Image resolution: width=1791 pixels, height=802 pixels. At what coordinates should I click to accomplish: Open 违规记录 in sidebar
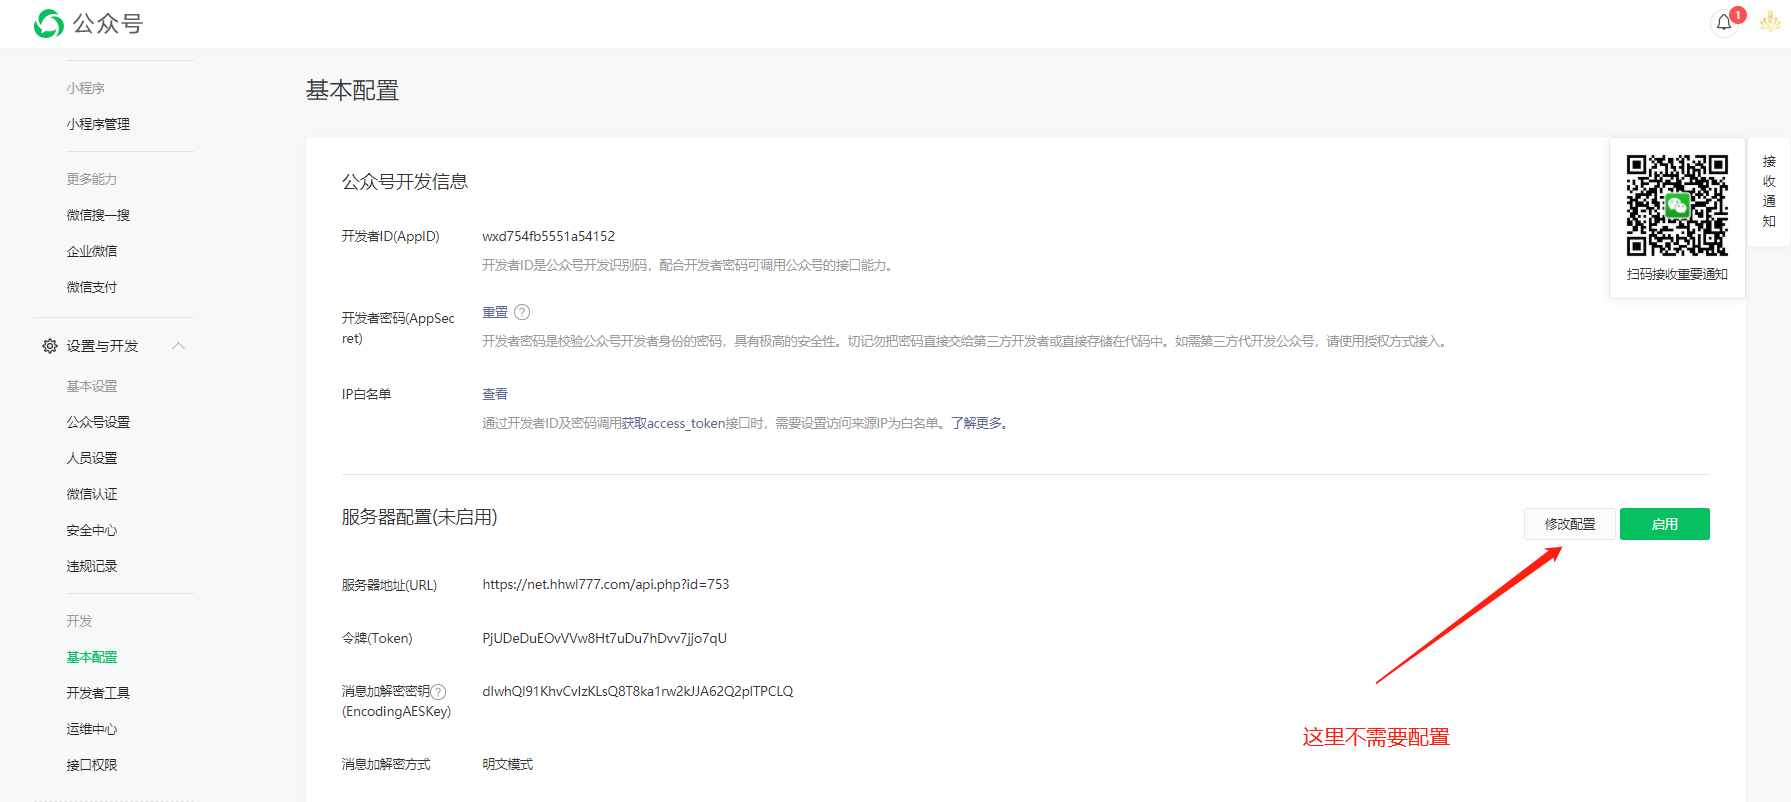pos(92,566)
